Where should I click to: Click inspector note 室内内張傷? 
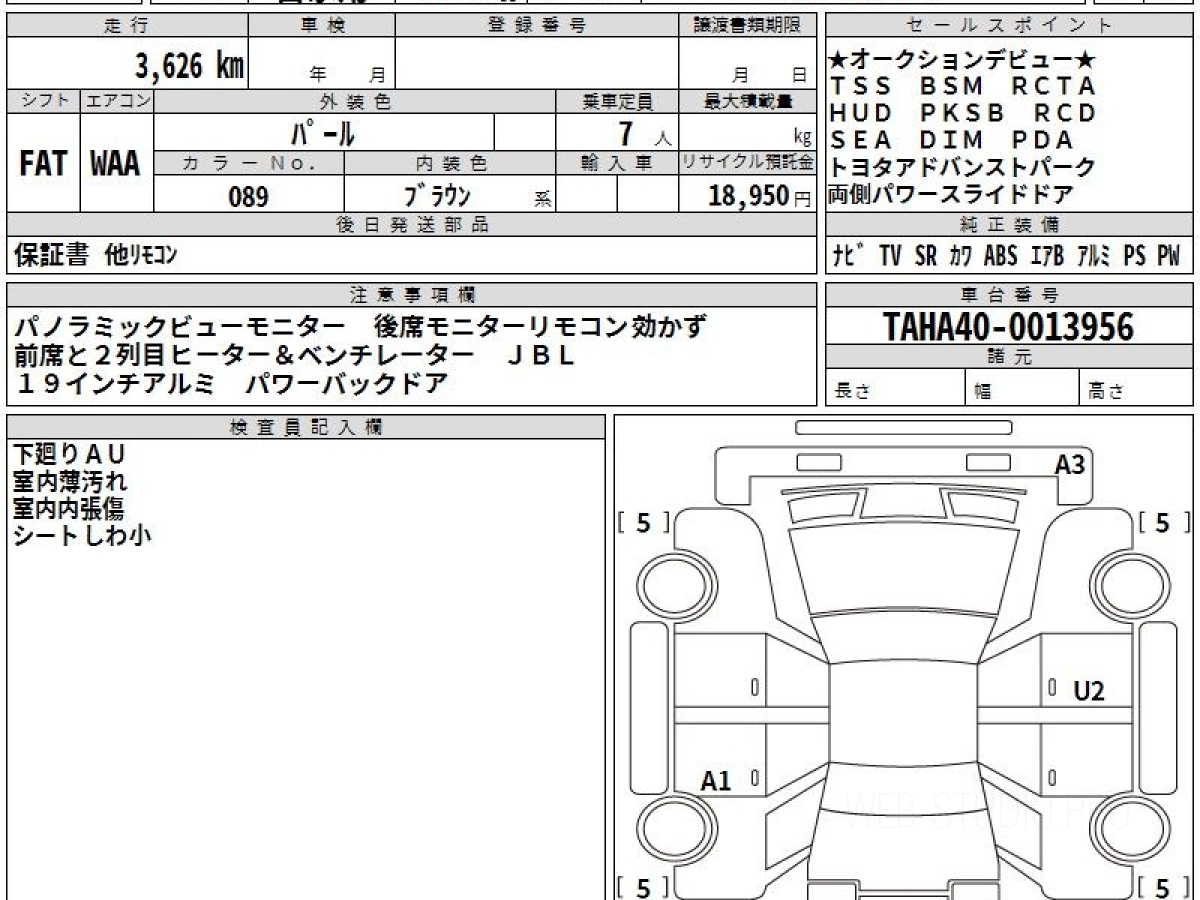point(69,509)
